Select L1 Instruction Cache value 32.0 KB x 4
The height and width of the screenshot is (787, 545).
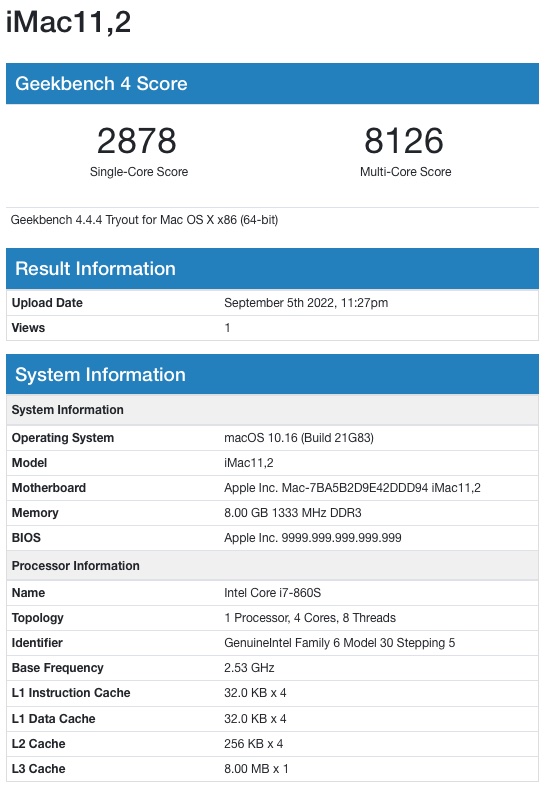[x=255, y=693]
